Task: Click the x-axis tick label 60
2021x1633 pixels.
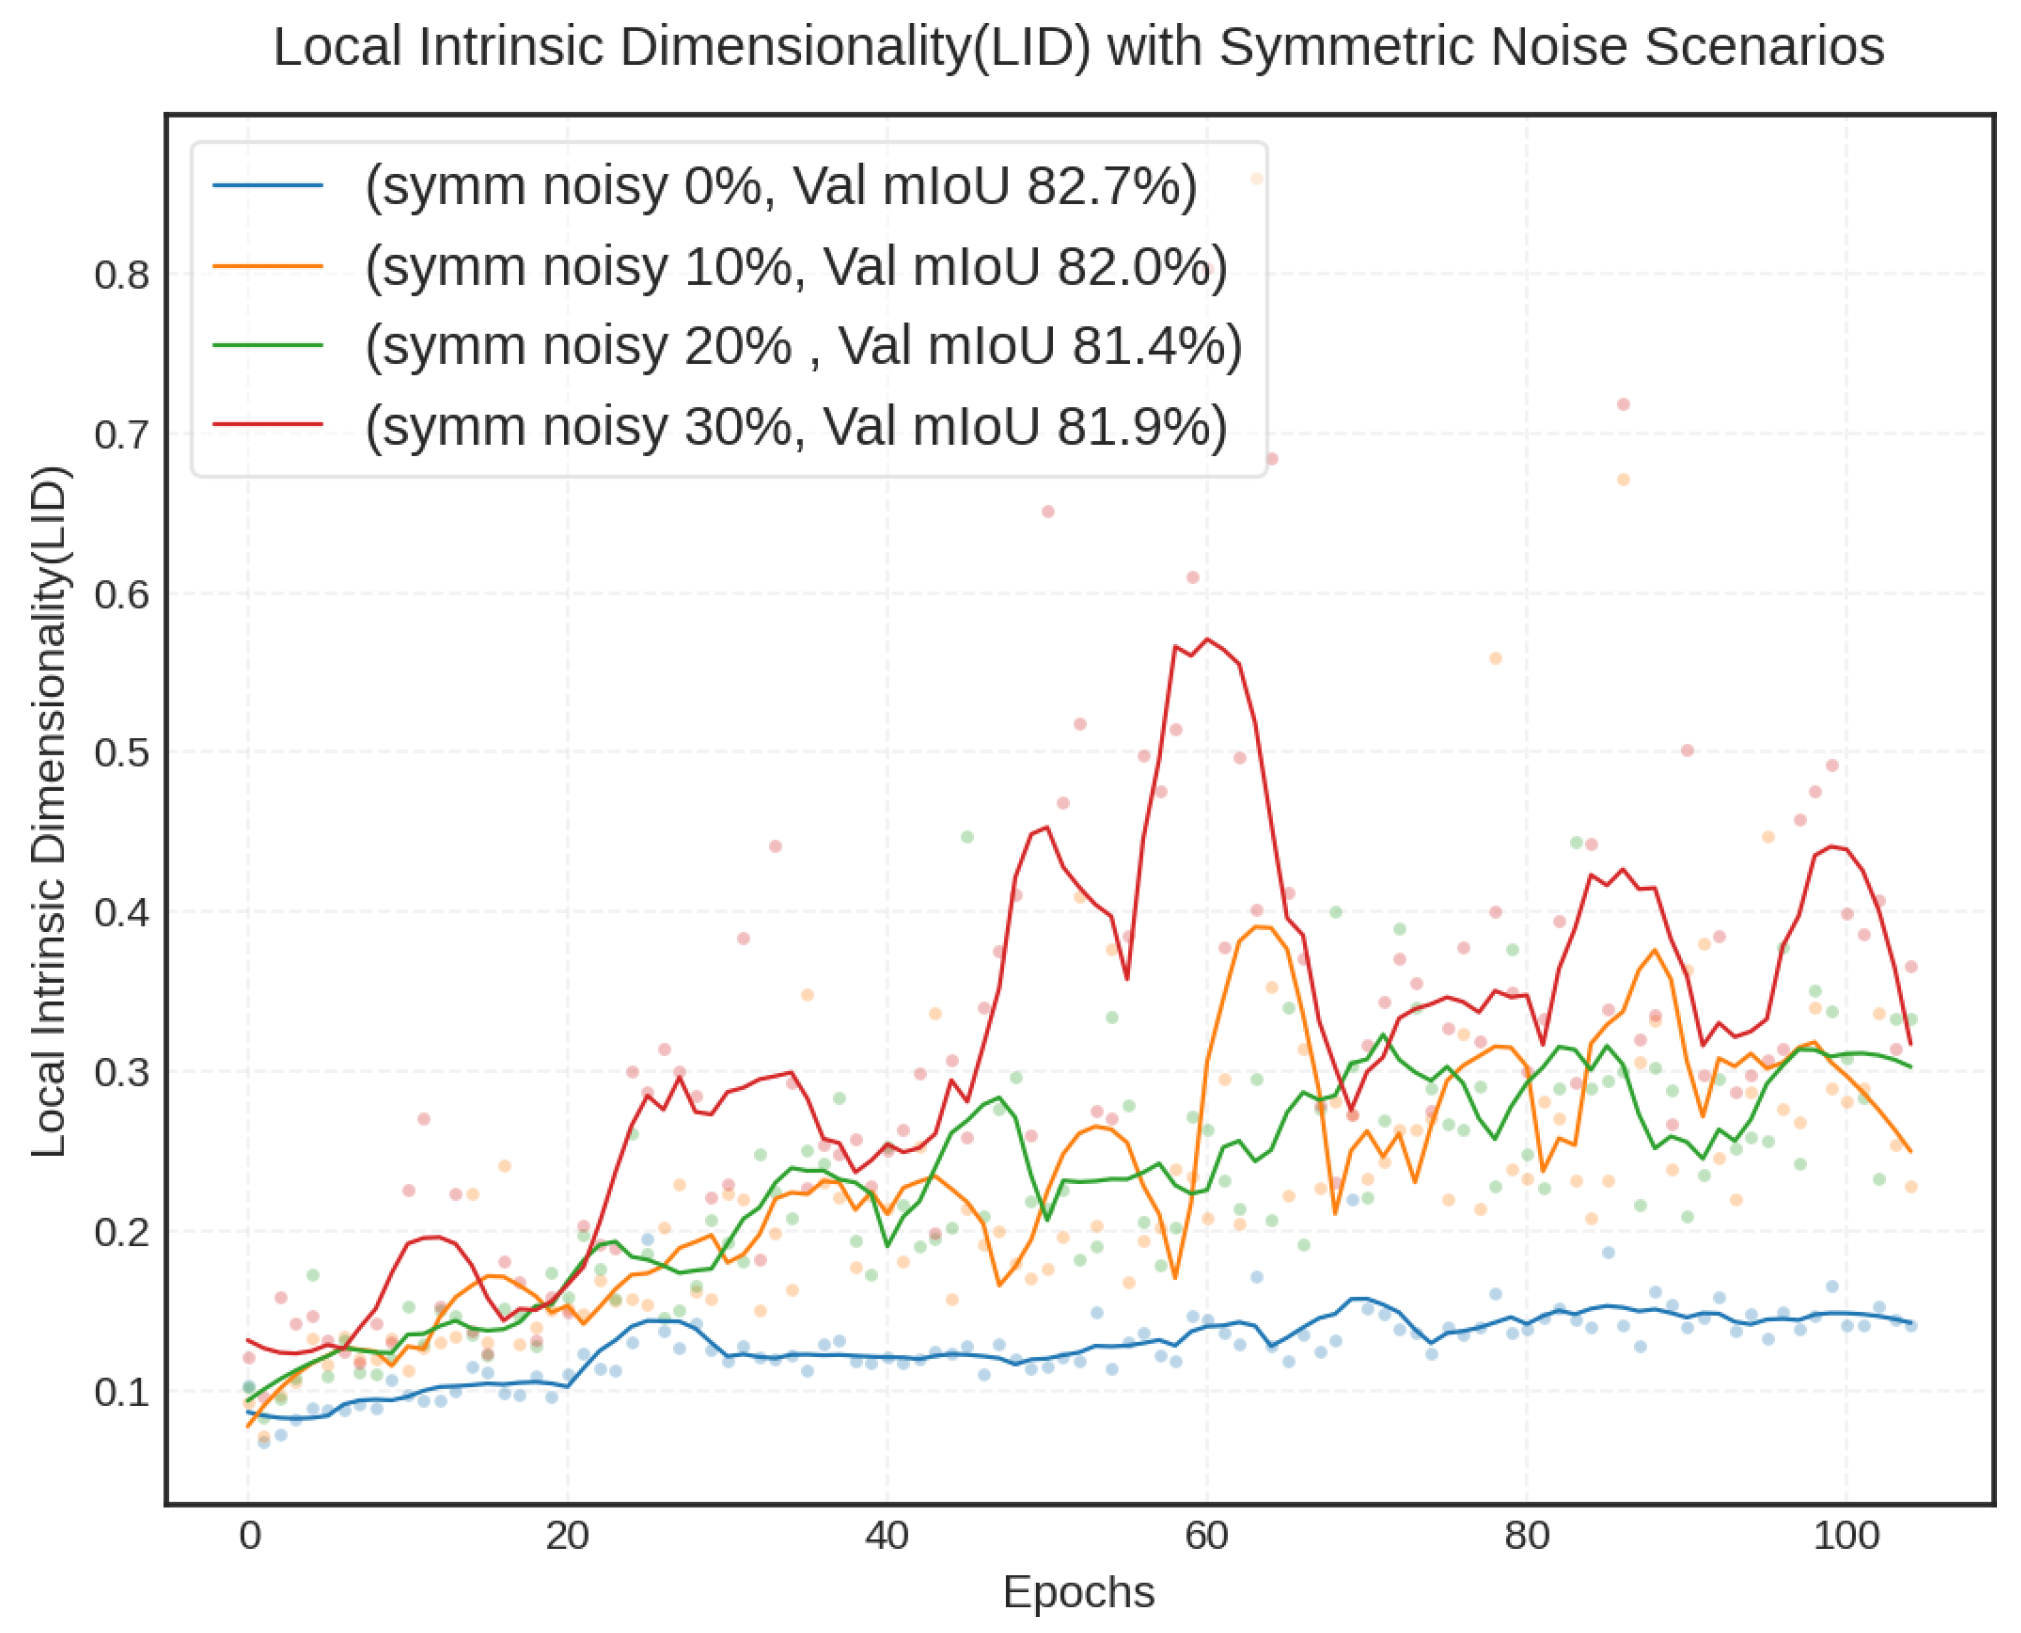Action: click(1206, 1534)
